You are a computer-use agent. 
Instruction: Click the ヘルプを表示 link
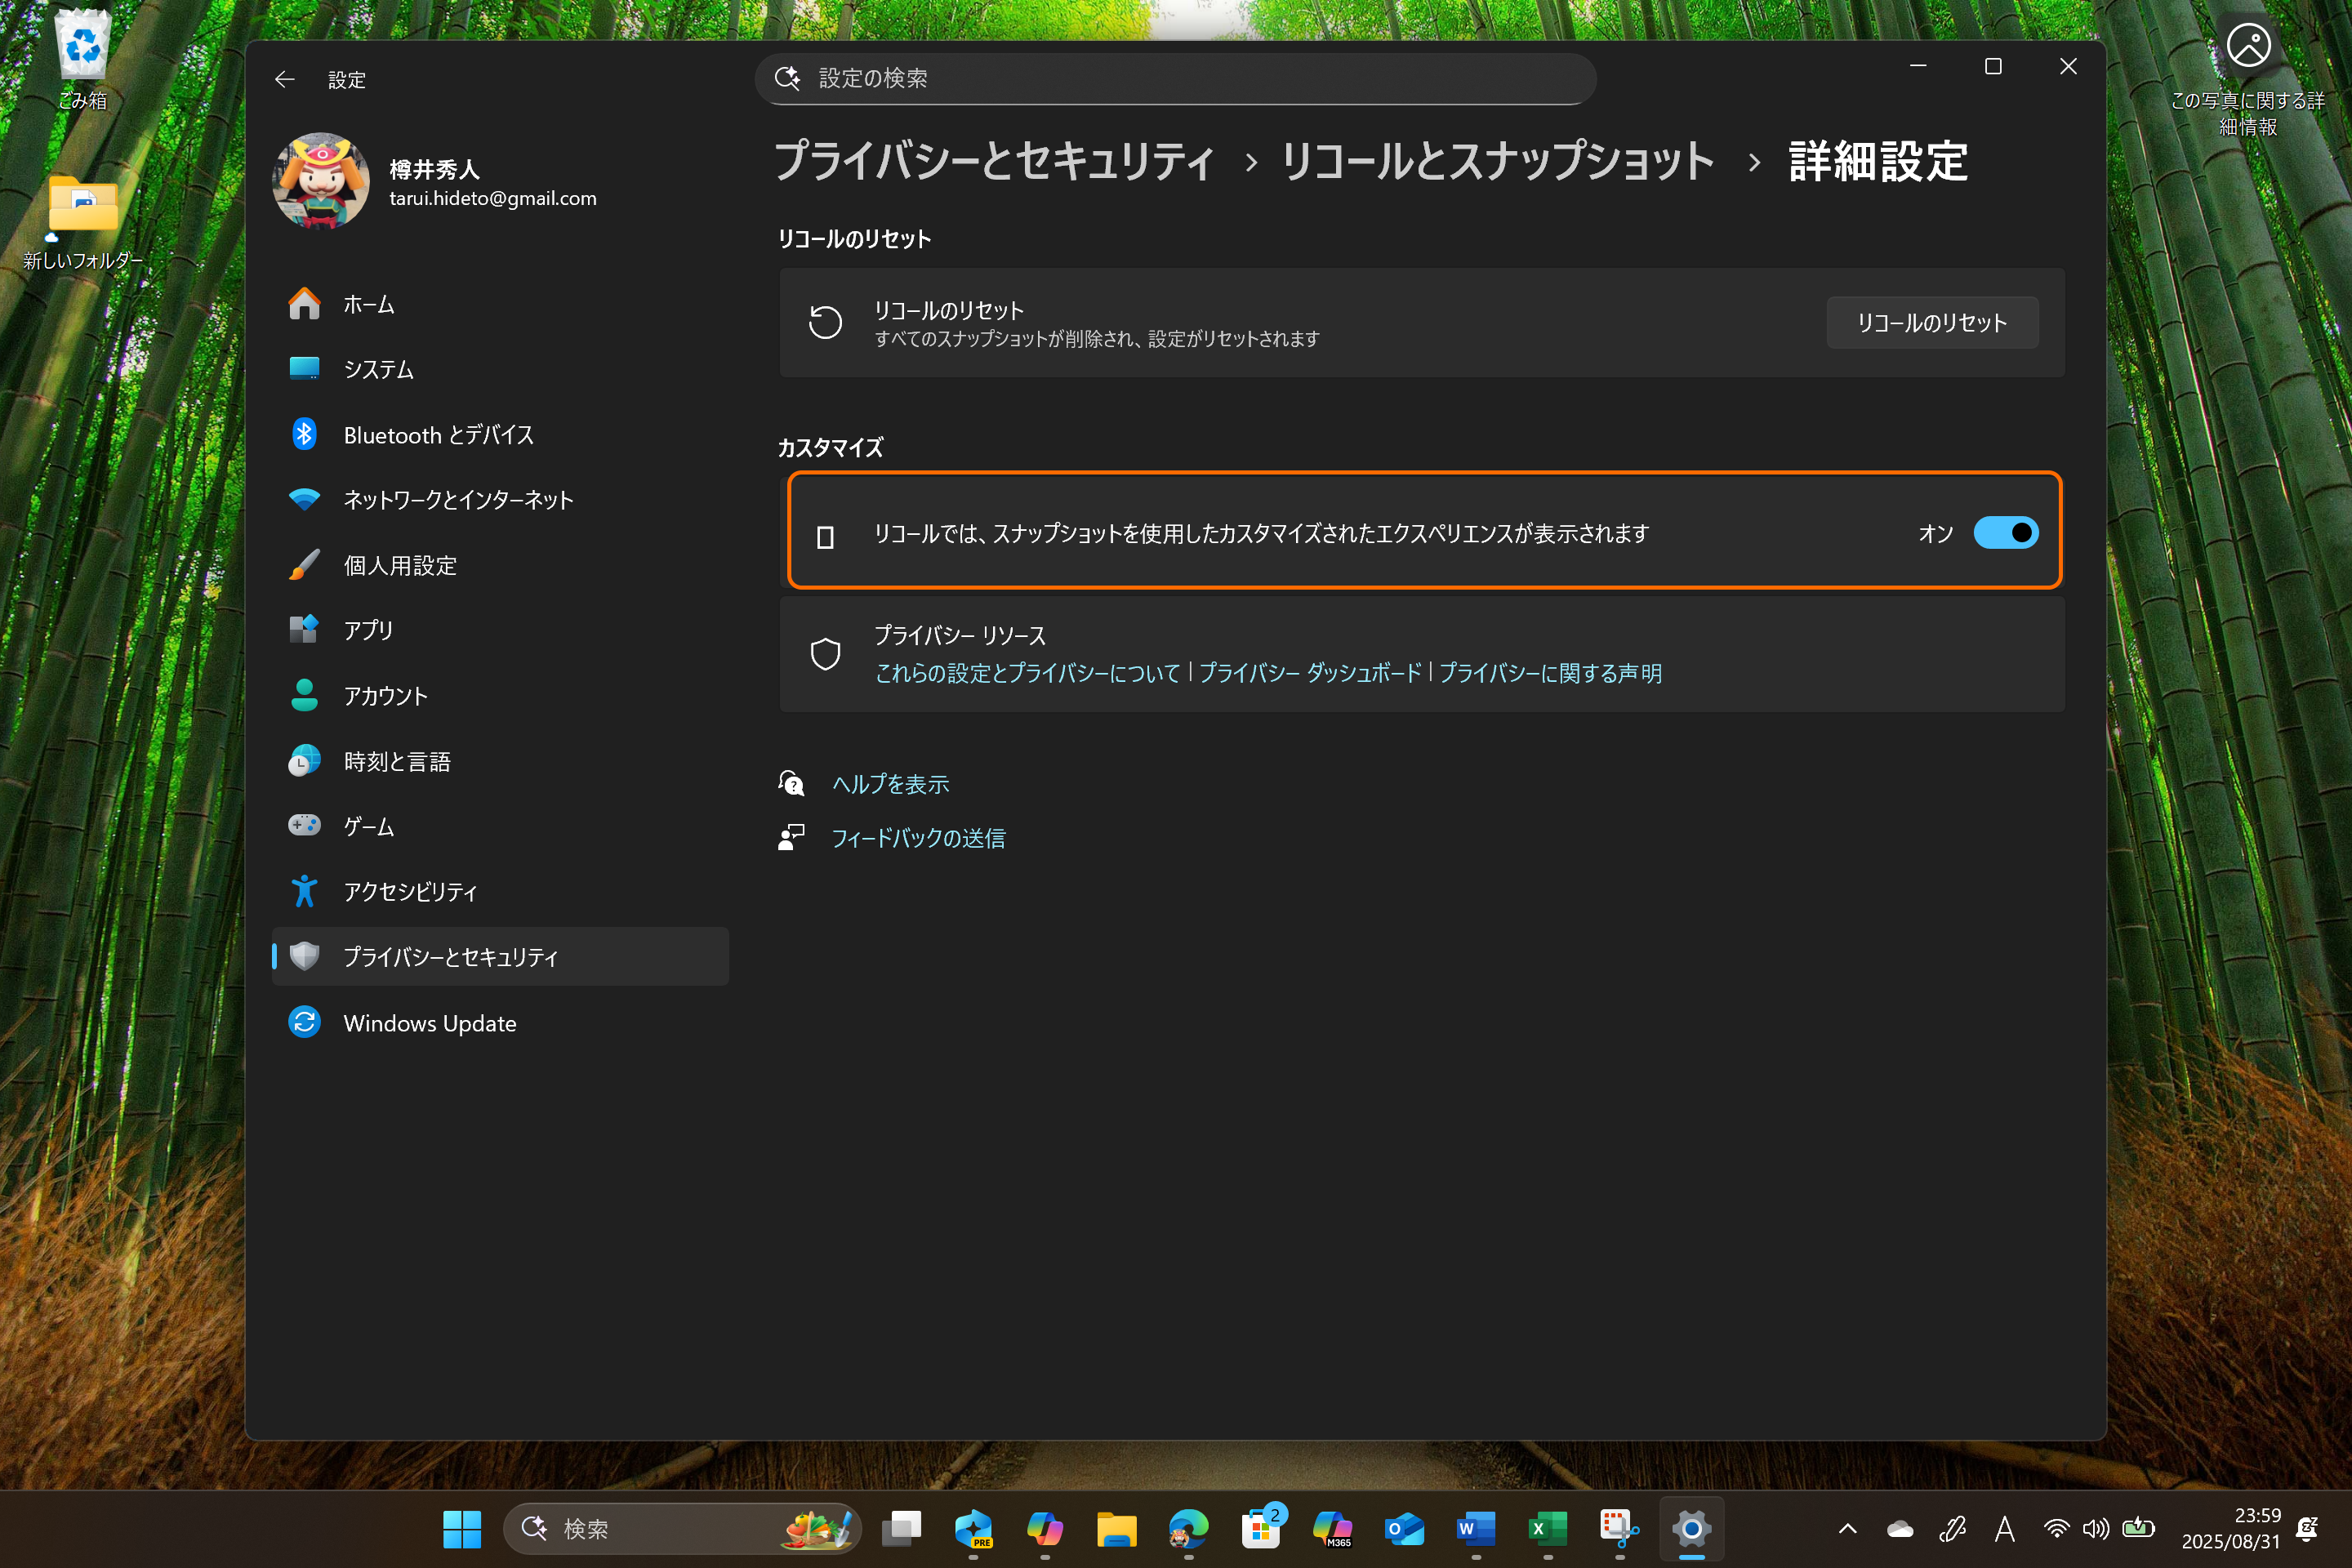[890, 784]
